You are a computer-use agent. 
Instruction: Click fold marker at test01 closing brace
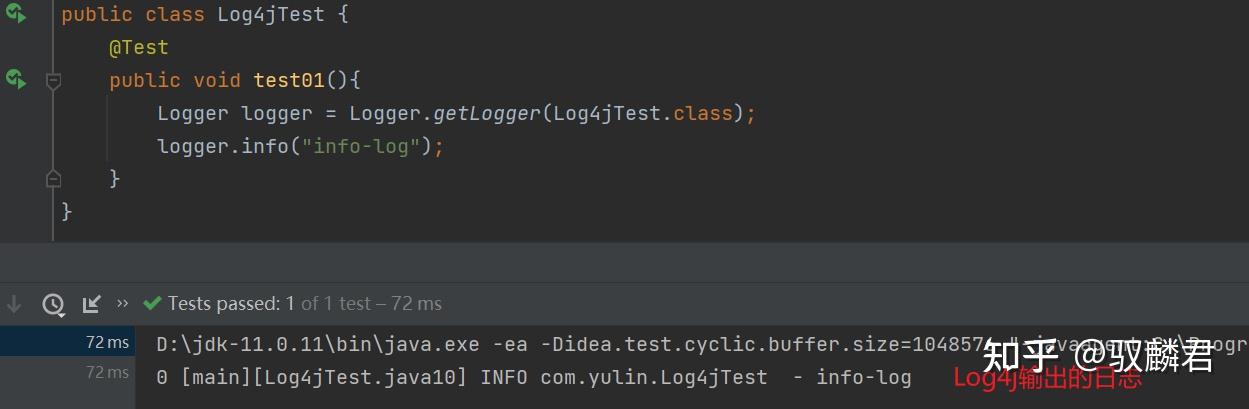pyautogui.click(x=54, y=178)
